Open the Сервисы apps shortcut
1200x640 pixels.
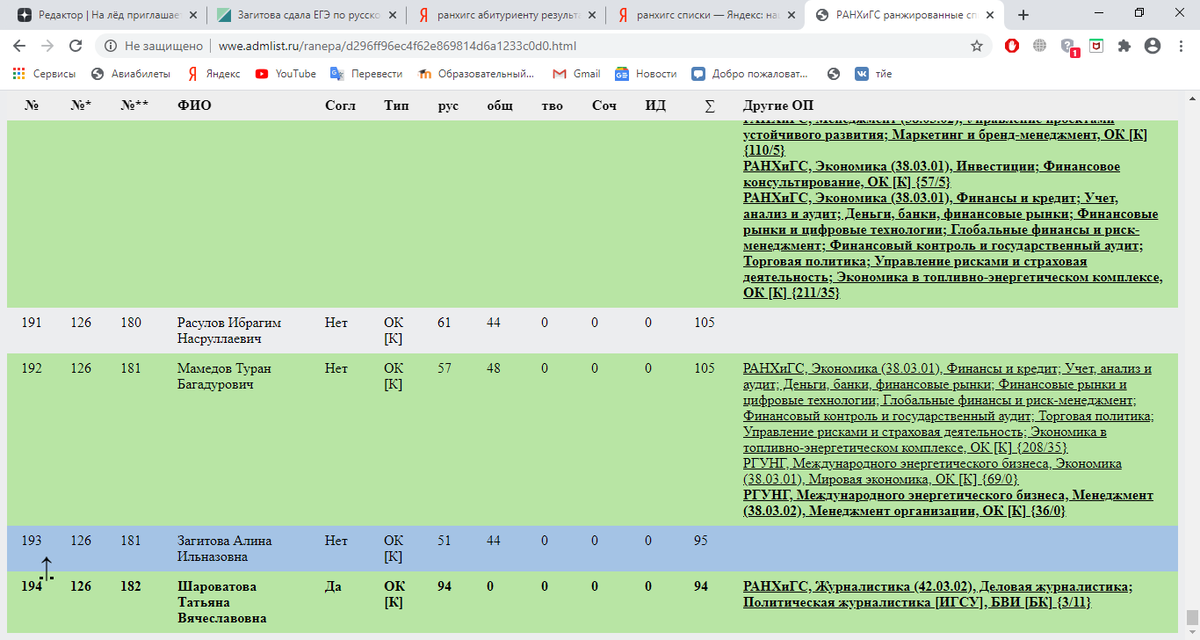(44, 74)
